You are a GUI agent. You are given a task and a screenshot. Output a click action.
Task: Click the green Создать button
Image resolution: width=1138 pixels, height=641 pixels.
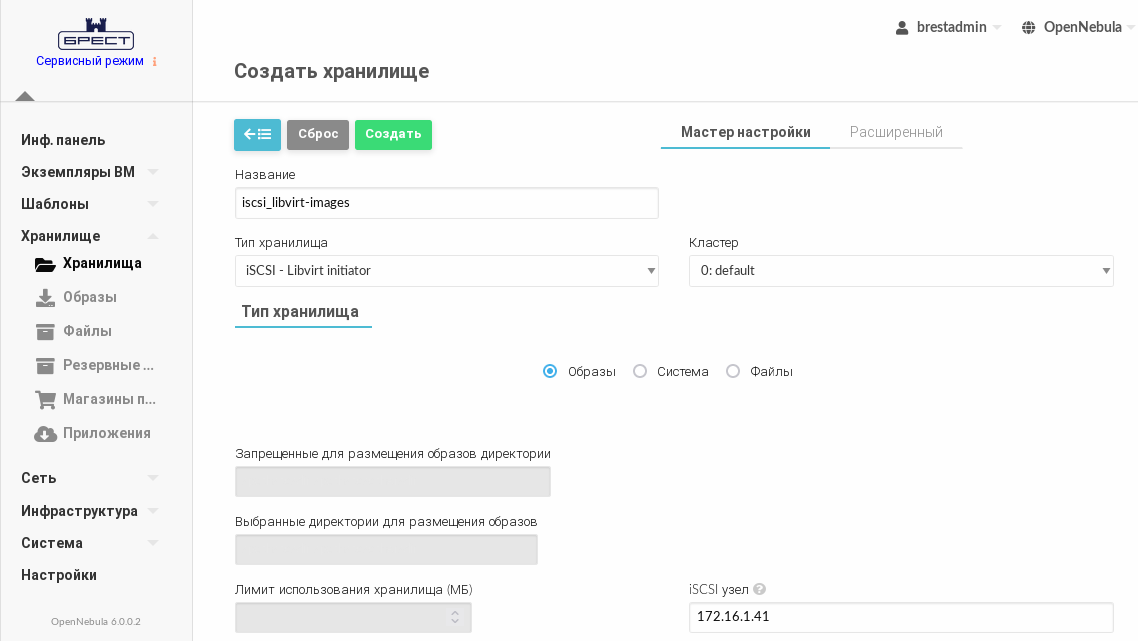point(393,134)
